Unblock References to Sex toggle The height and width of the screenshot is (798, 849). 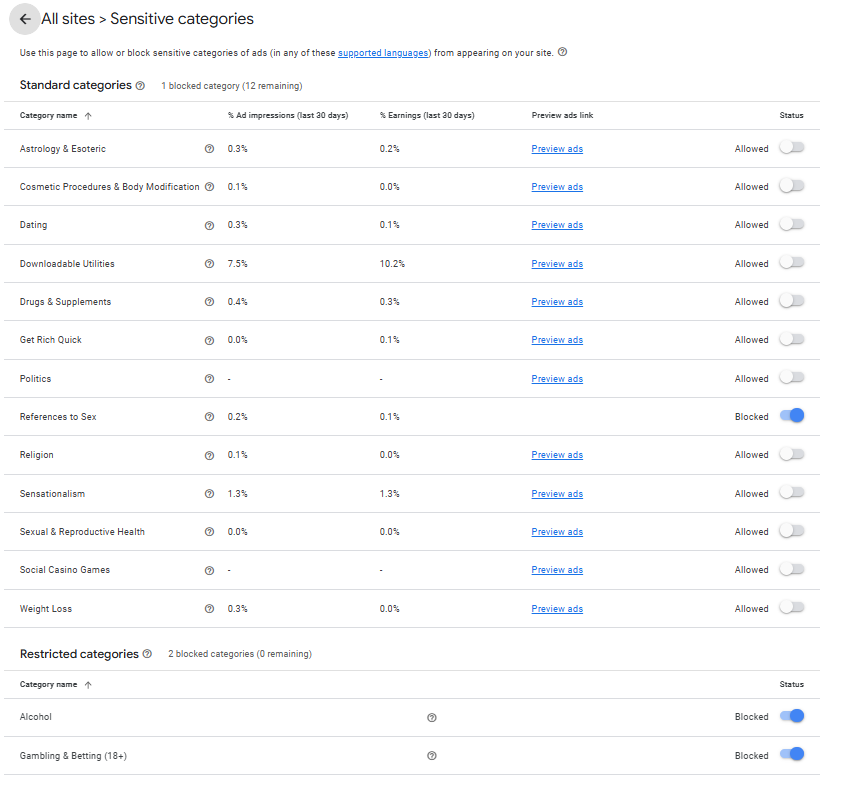click(x=791, y=416)
